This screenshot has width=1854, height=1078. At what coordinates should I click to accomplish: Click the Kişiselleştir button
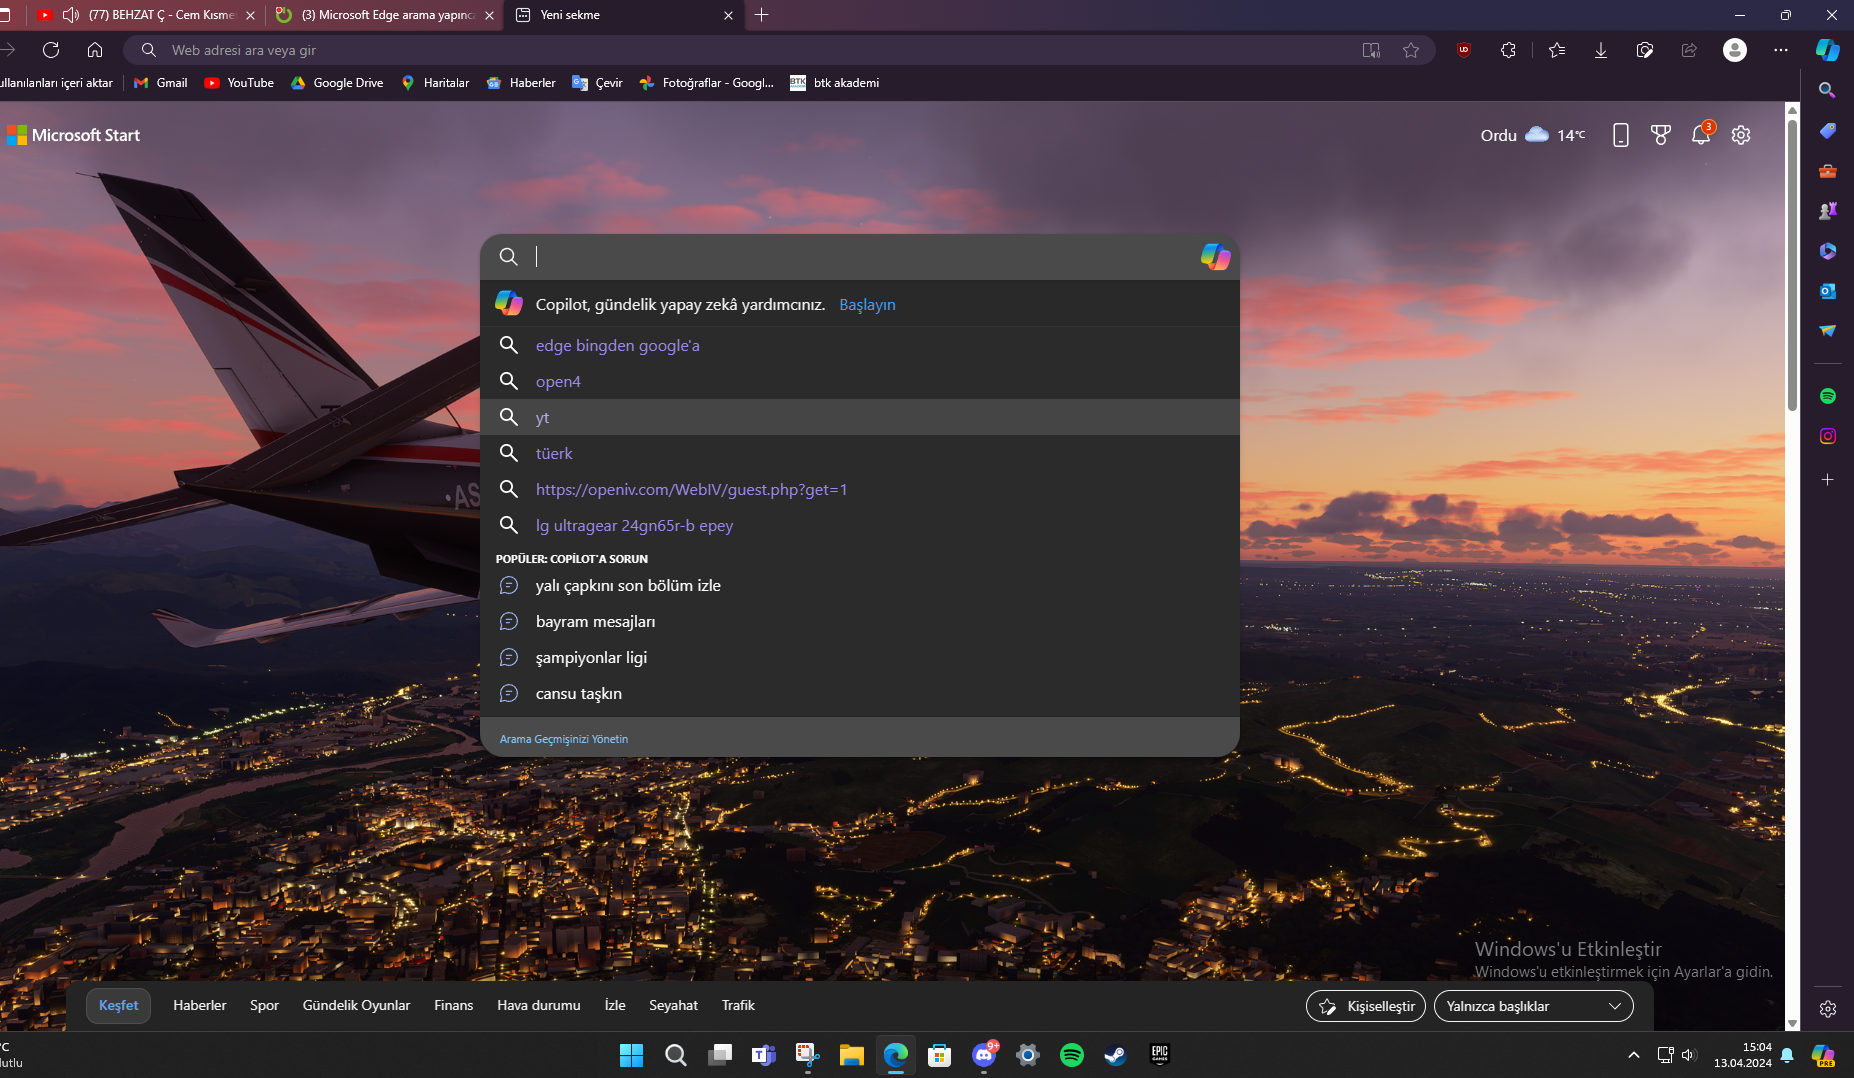pos(1366,1006)
